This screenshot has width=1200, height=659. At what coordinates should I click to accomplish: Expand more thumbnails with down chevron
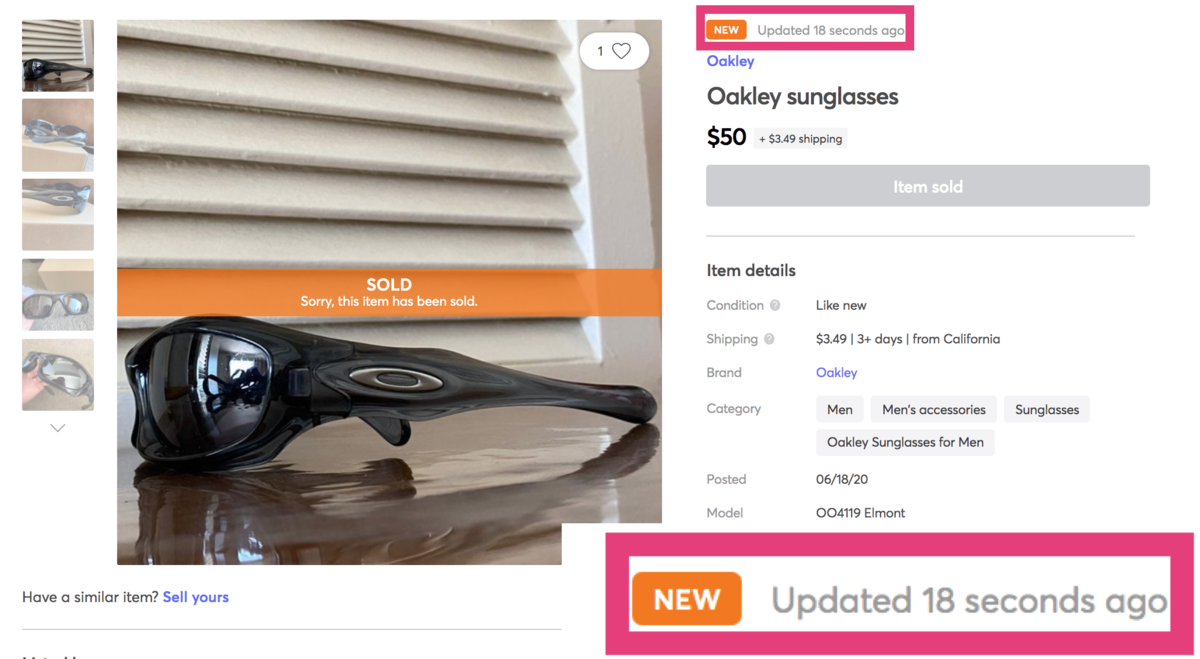tap(58, 428)
